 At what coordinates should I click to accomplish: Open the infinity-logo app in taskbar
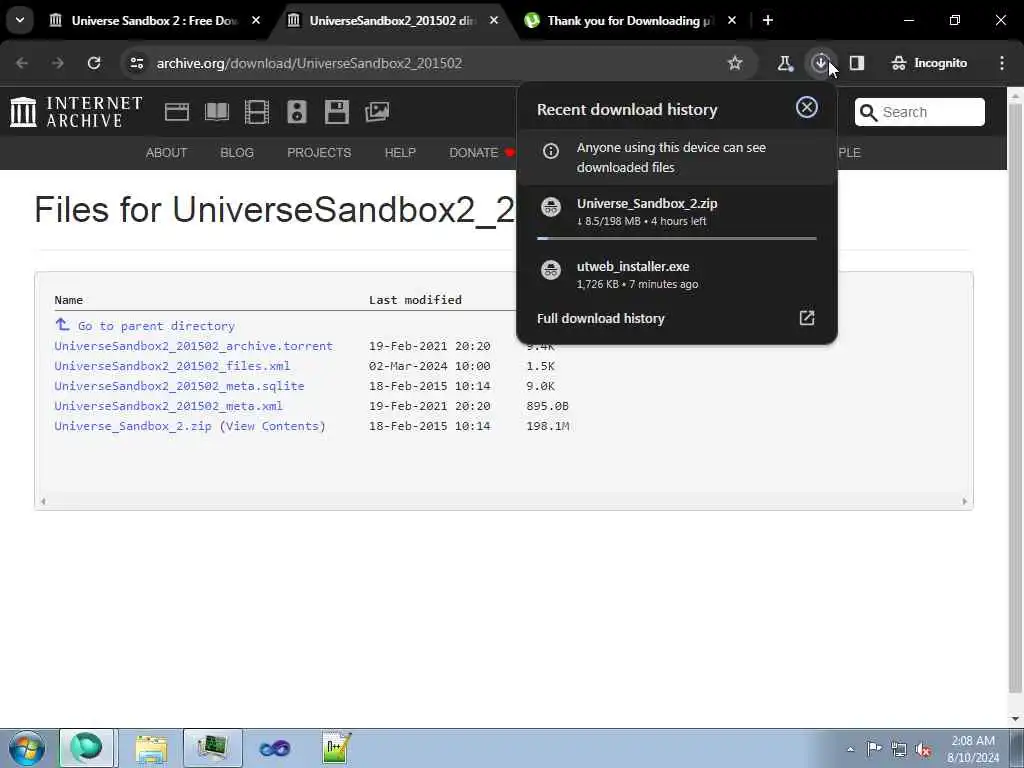point(274,748)
